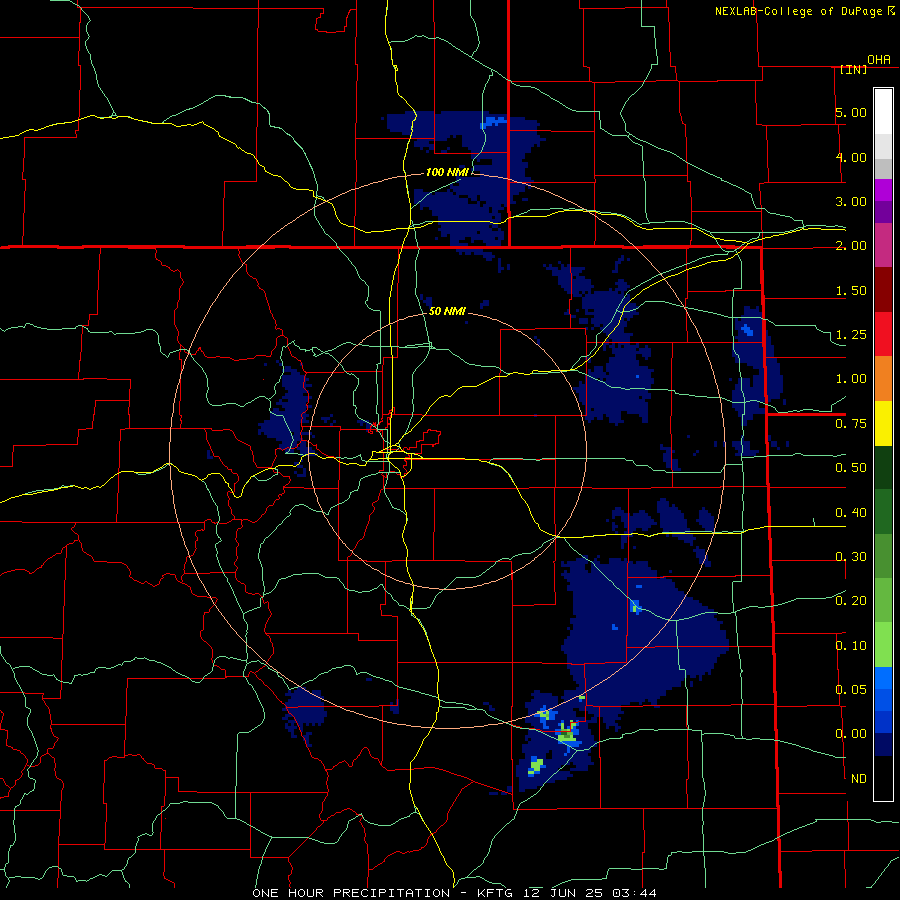Viewport: 900px width, 900px height.
Task: Click the 1.00 legend value
Action: [x=851, y=379]
